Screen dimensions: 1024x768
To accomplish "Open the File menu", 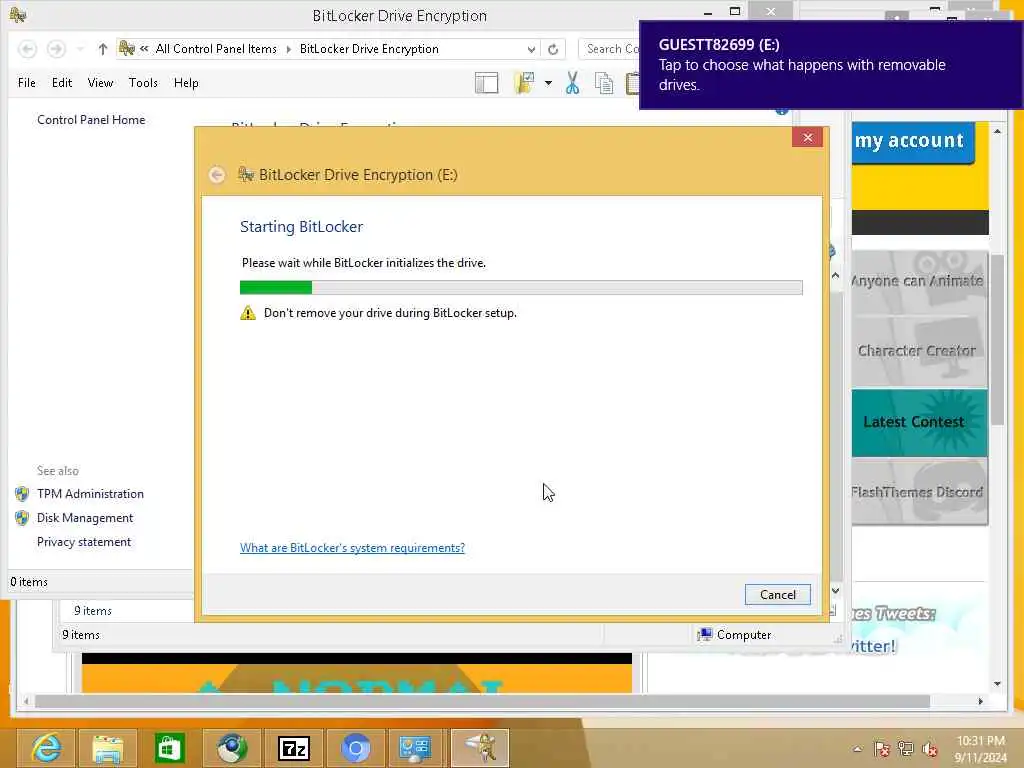I will click(x=27, y=83).
